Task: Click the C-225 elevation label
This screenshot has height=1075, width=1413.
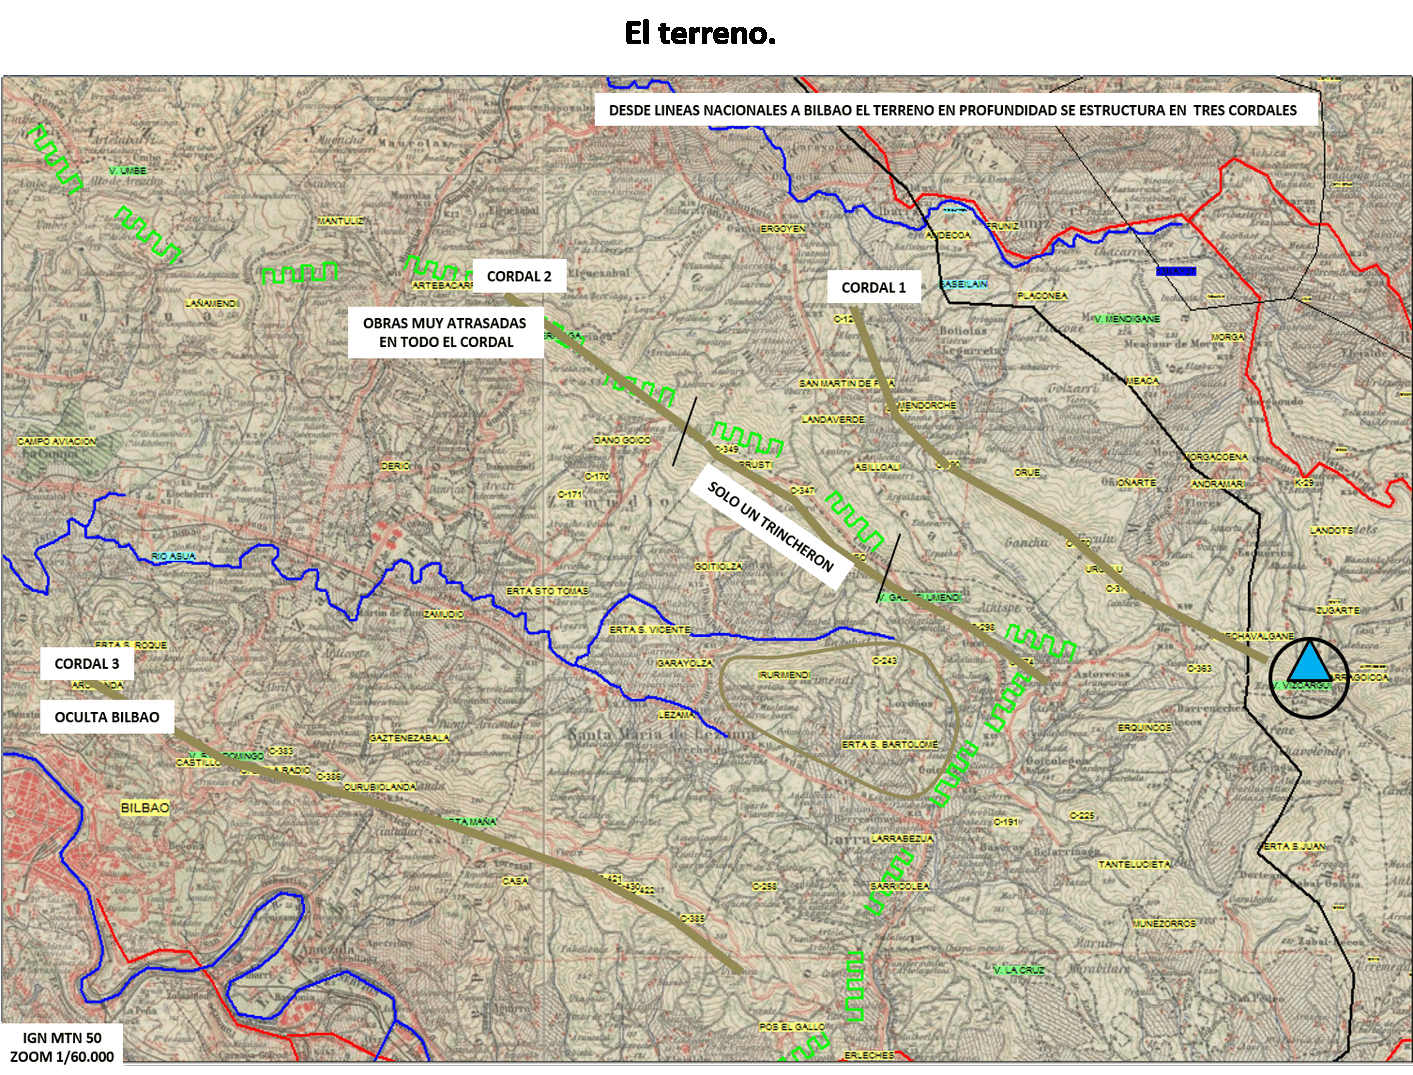Action: click(1083, 816)
